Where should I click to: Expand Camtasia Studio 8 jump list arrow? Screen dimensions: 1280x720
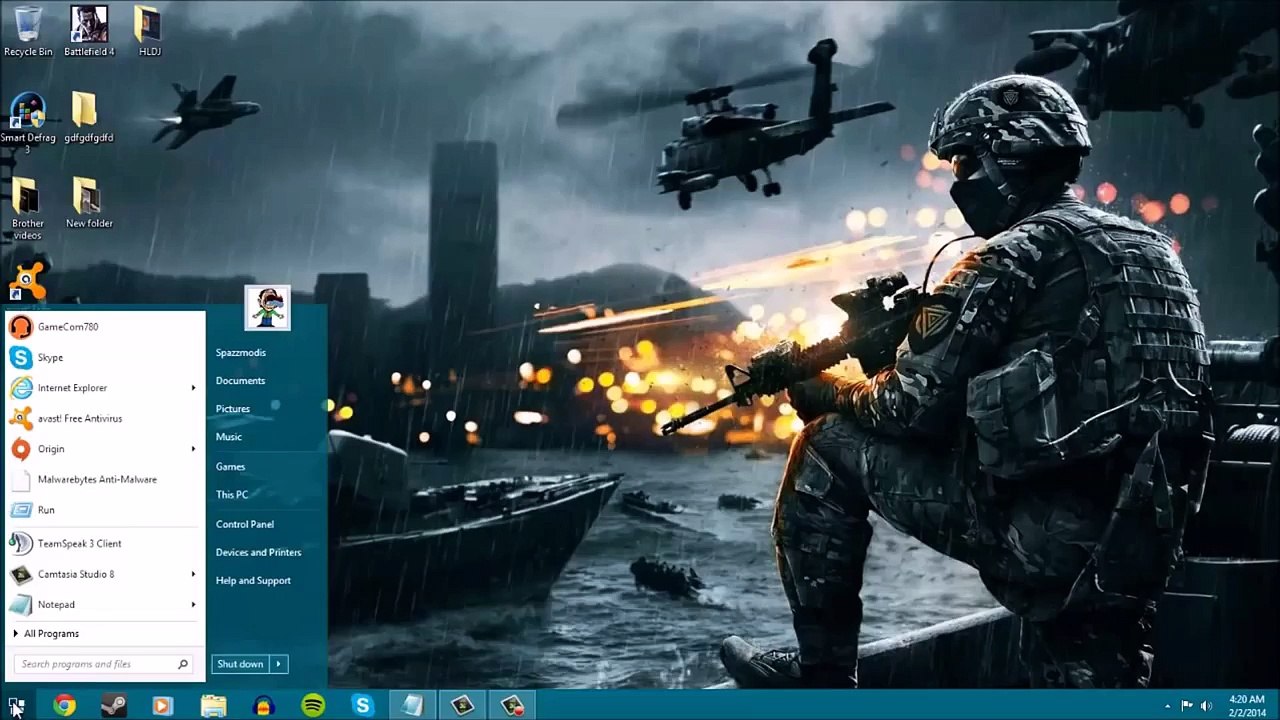[193, 574]
